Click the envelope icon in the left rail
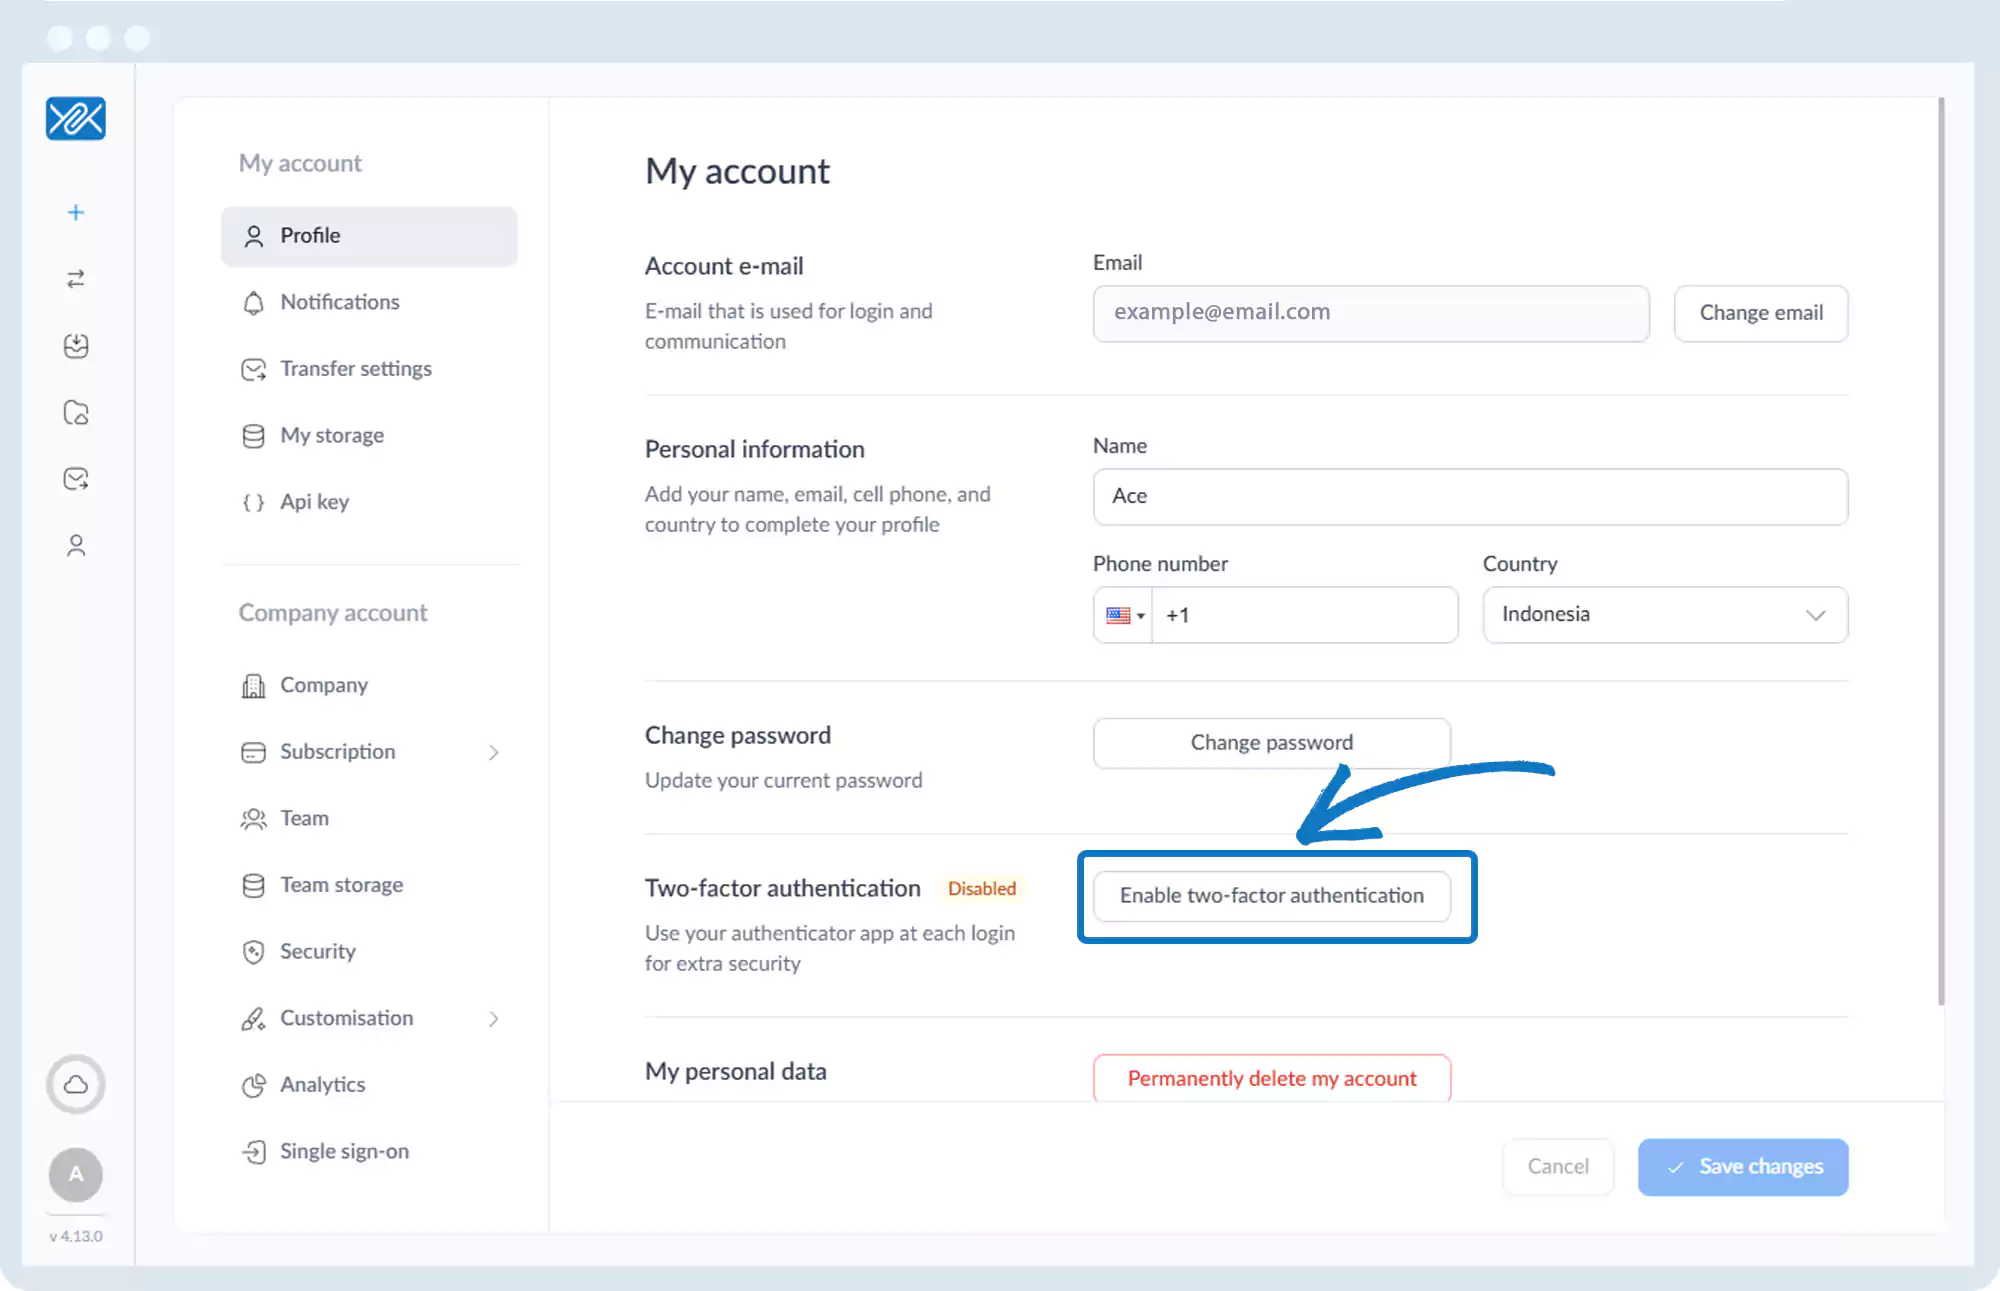 point(76,479)
